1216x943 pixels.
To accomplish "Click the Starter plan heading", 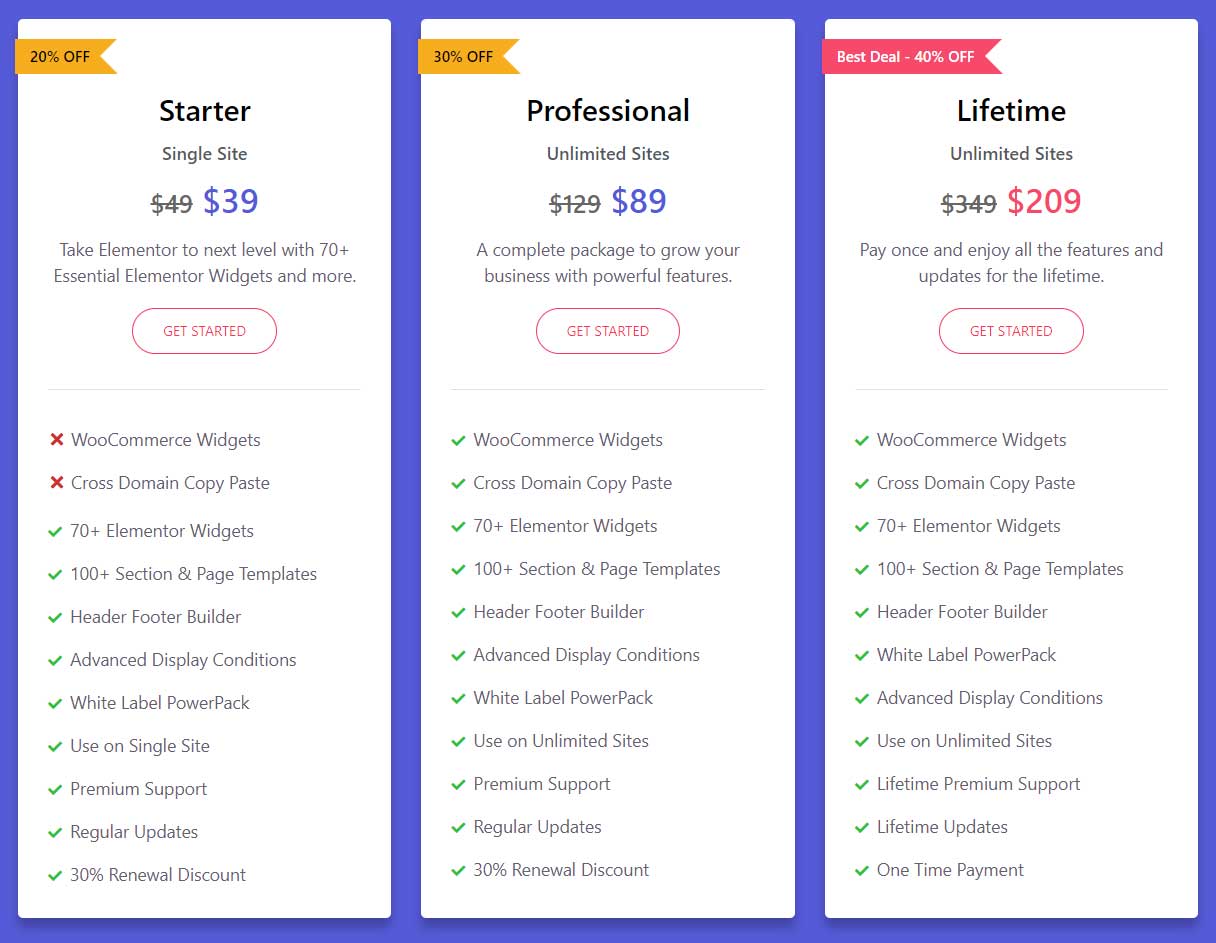I will [x=204, y=111].
